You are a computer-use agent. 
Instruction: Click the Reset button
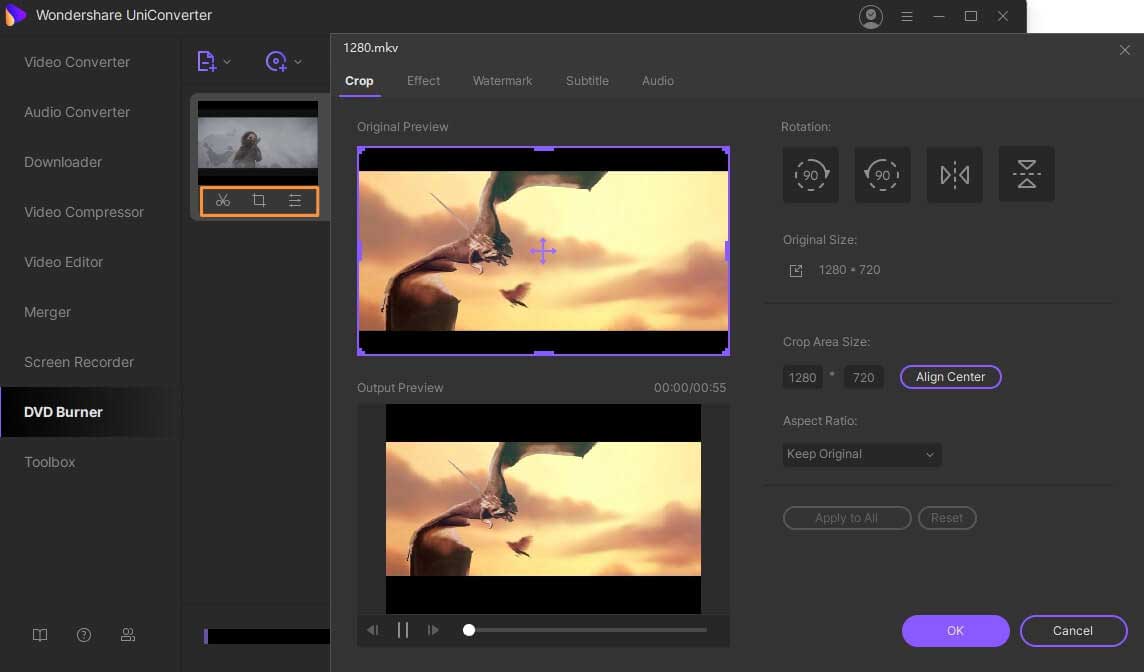947,518
